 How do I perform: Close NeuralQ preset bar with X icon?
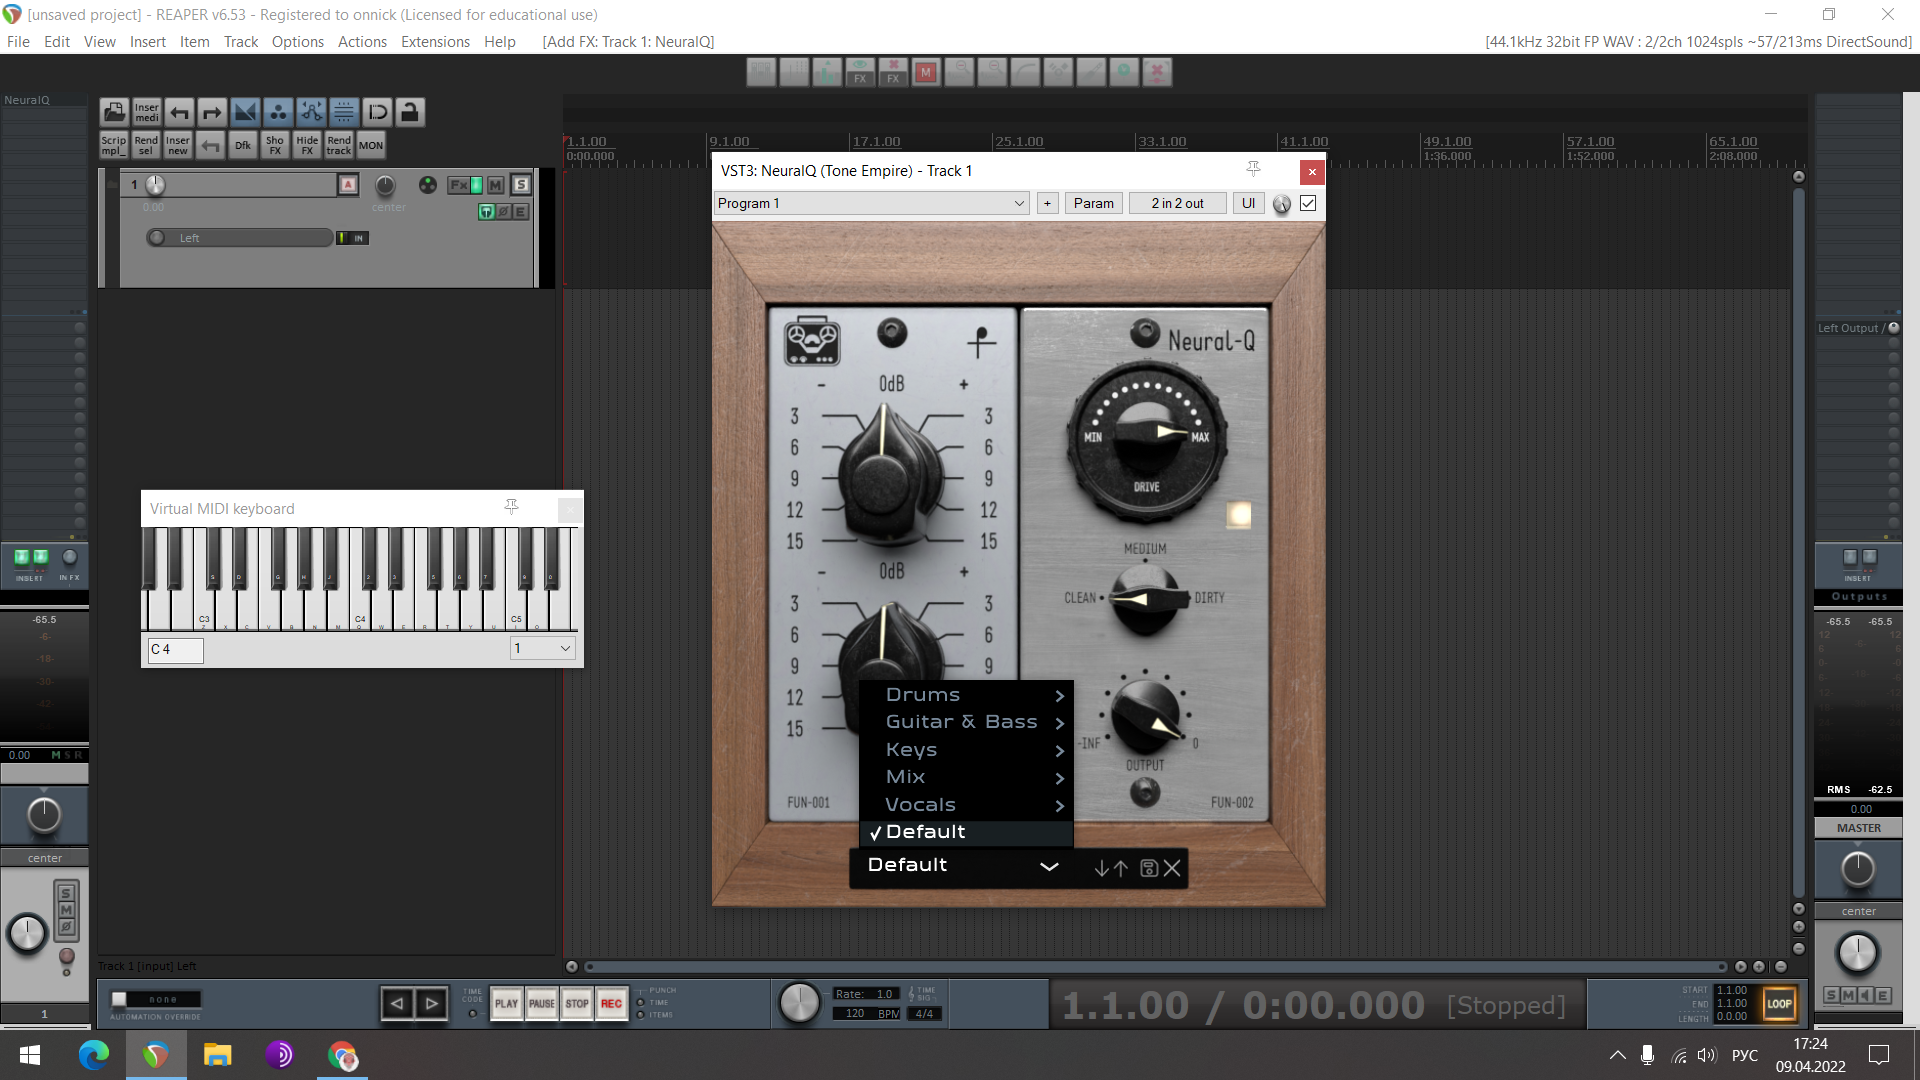(x=1173, y=868)
